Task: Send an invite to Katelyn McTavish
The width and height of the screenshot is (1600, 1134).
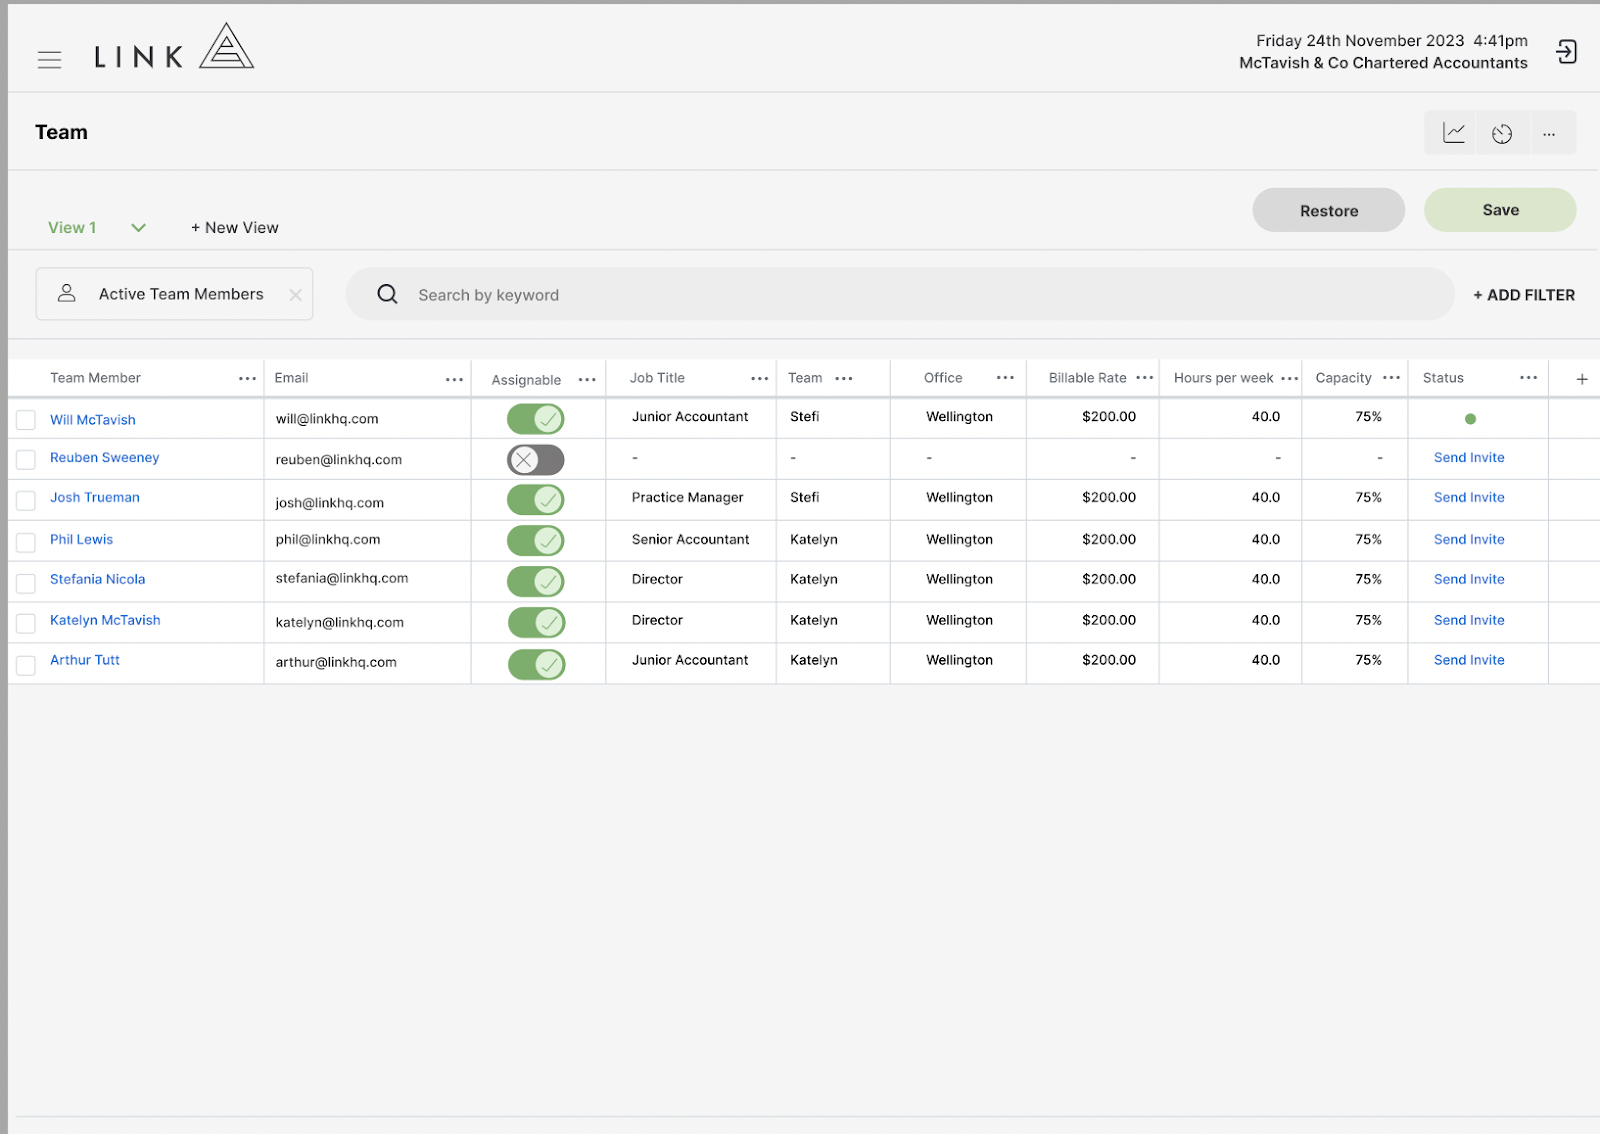Action: click(x=1468, y=620)
